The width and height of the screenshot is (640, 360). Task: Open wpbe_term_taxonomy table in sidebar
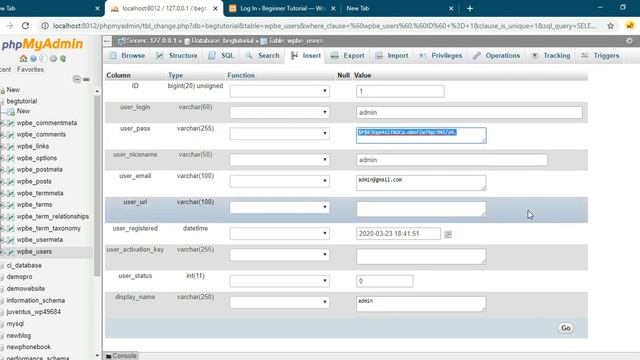[x=49, y=228]
